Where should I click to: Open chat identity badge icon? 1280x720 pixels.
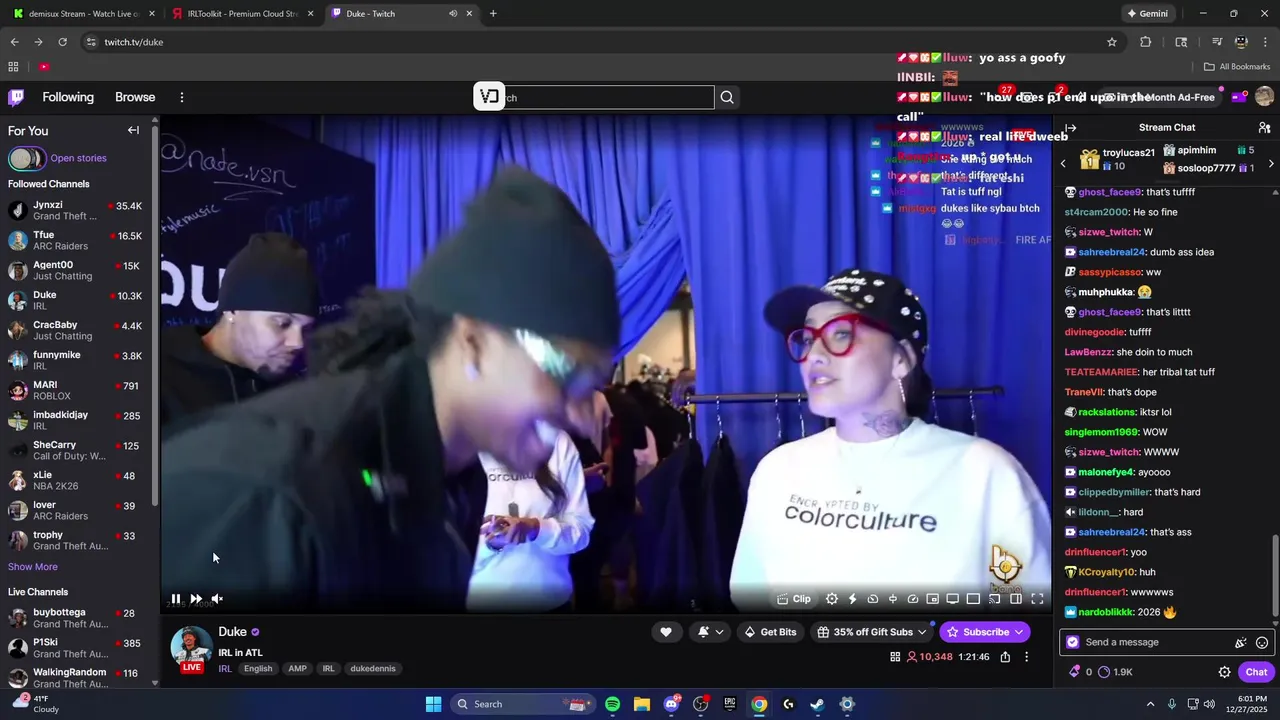[1073, 642]
